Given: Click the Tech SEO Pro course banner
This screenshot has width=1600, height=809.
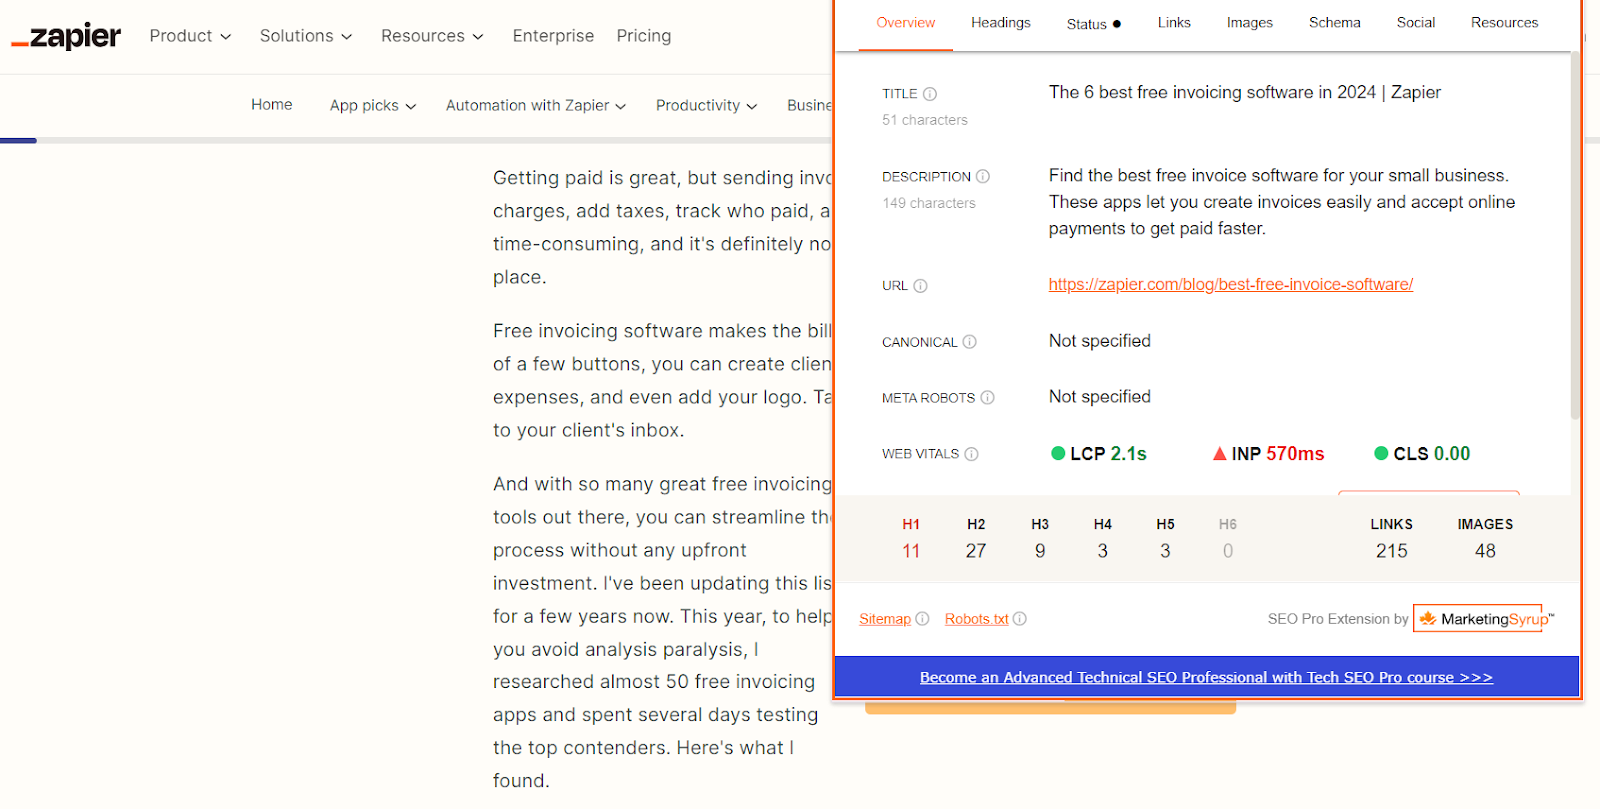Looking at the screenshot, I should point(1206,678).
